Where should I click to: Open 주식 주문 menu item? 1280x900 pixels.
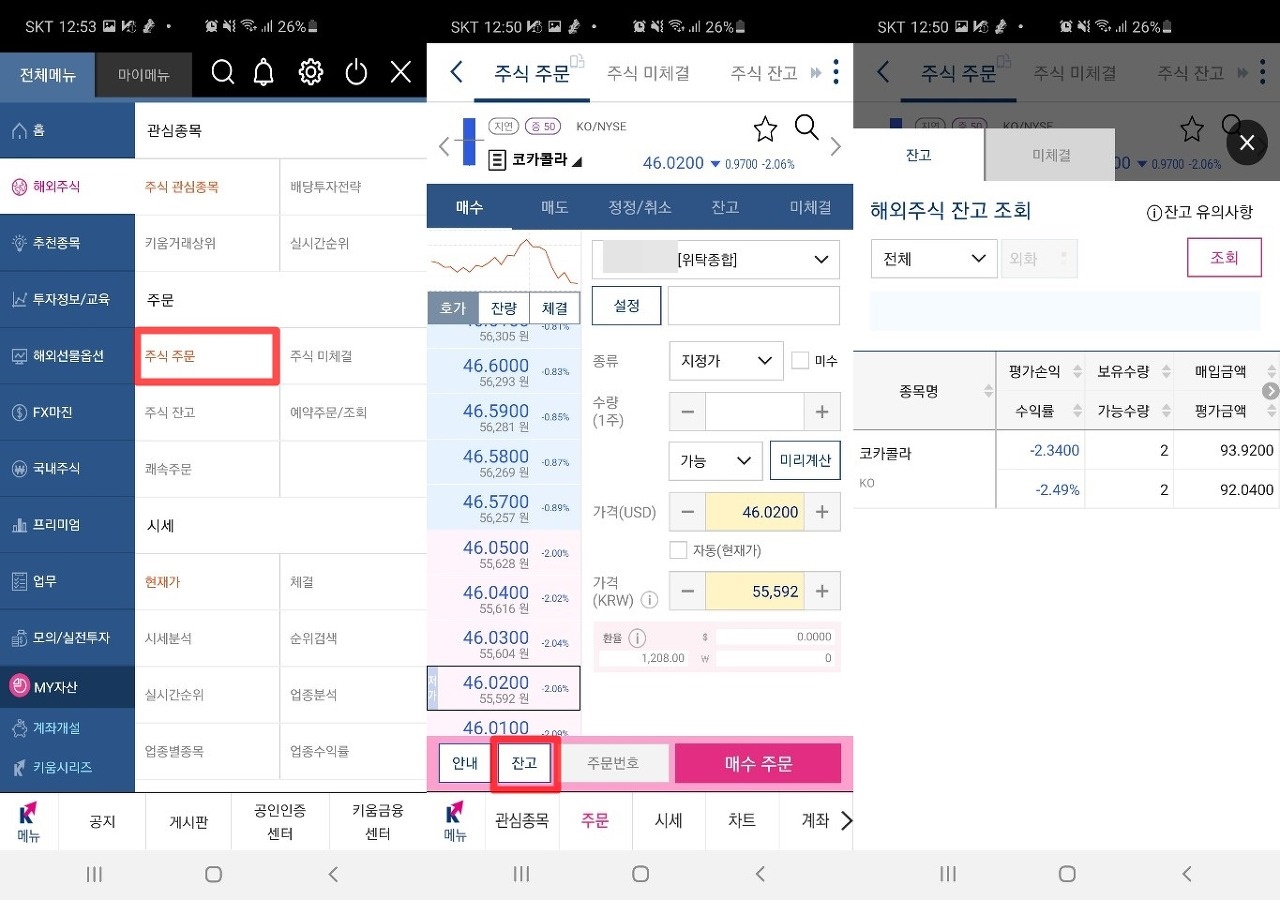(207, 355)
